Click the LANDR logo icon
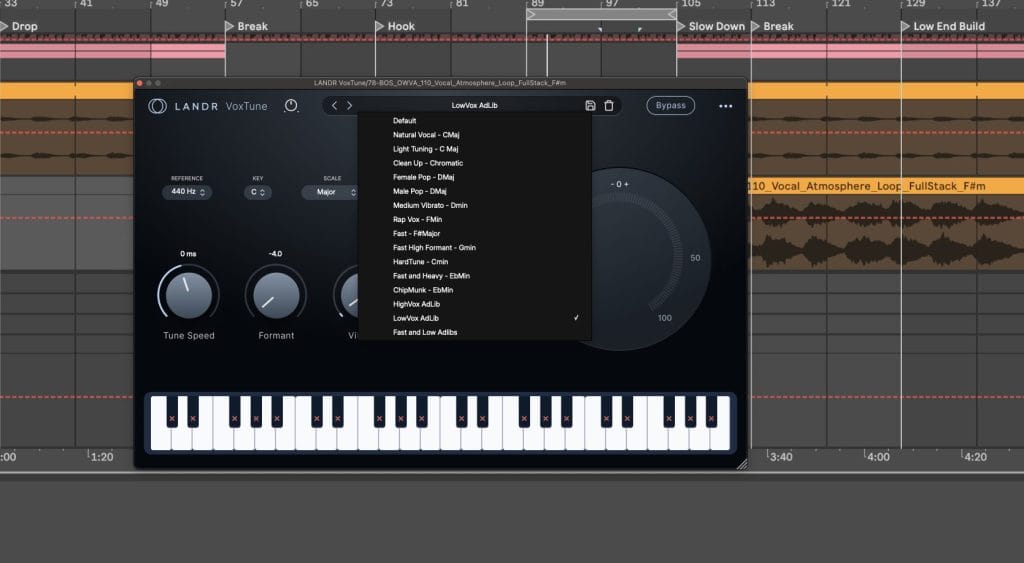 (x=157, y=106)
